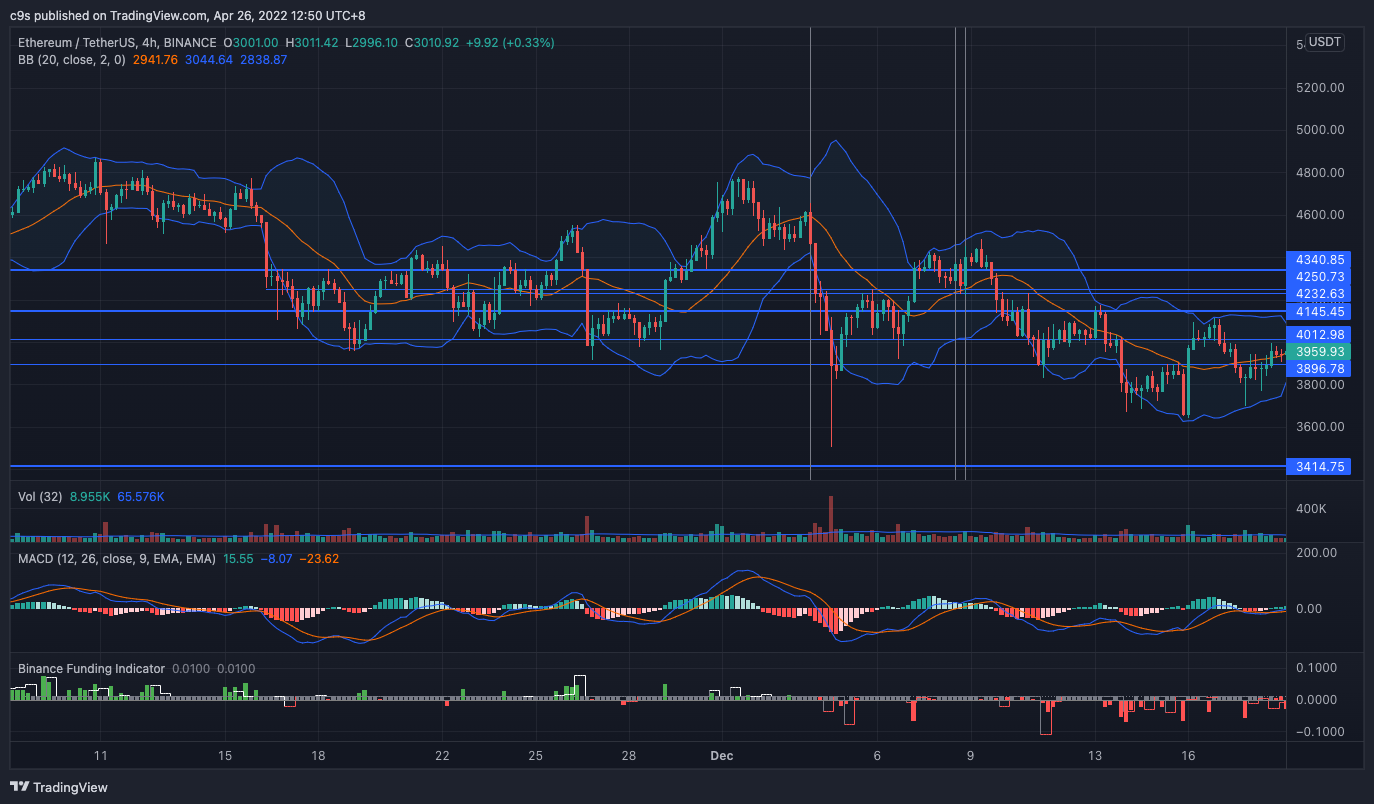Click the 3896.78 price tag
This screenshot has height=804, width=1374.
[1320, 369]
